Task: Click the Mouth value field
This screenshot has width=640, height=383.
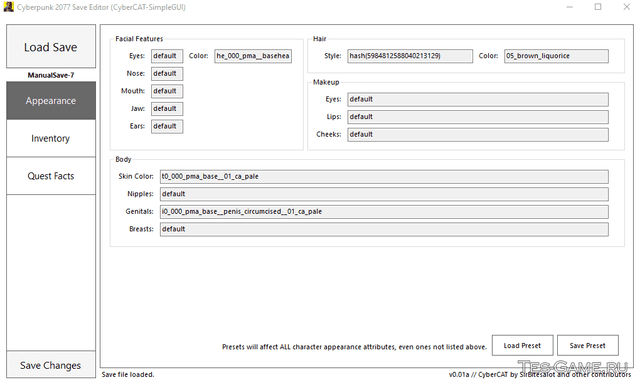Action: click(167, 91)
